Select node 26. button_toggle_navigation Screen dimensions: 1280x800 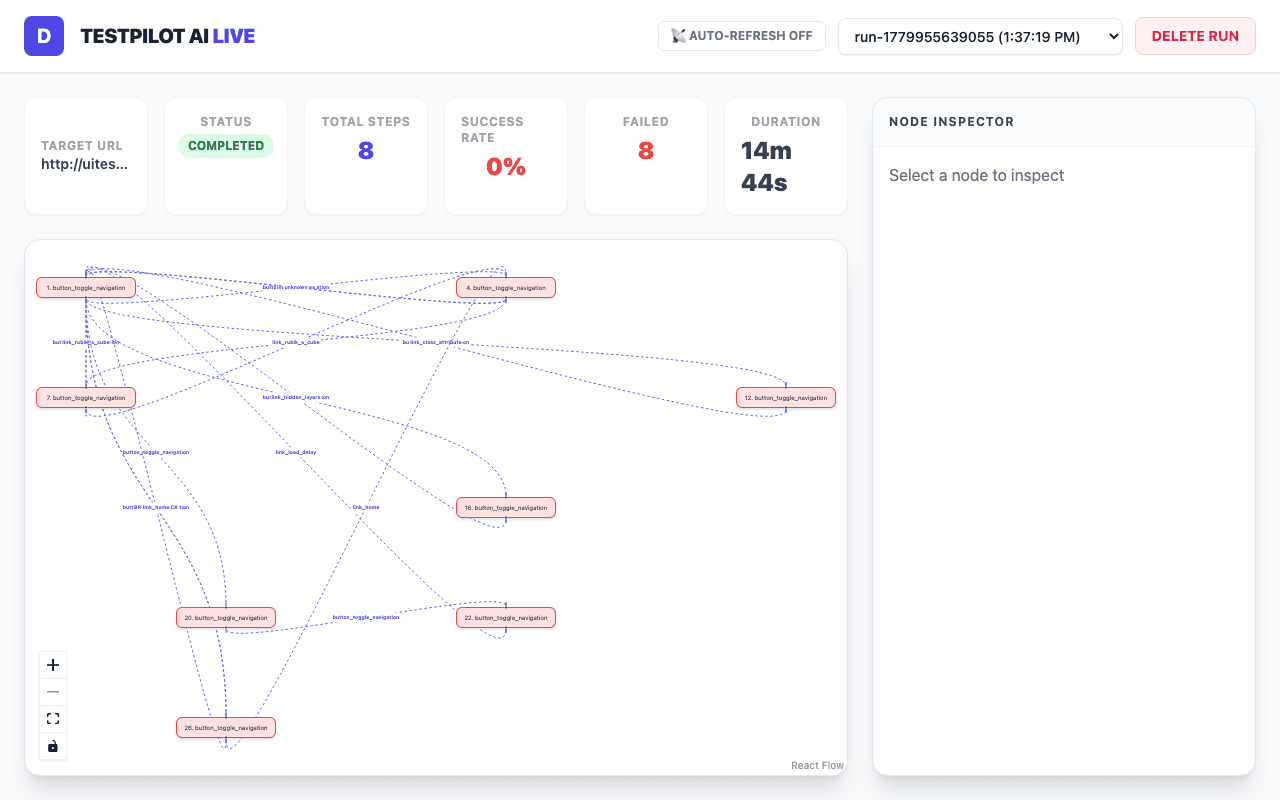[226, 728]
